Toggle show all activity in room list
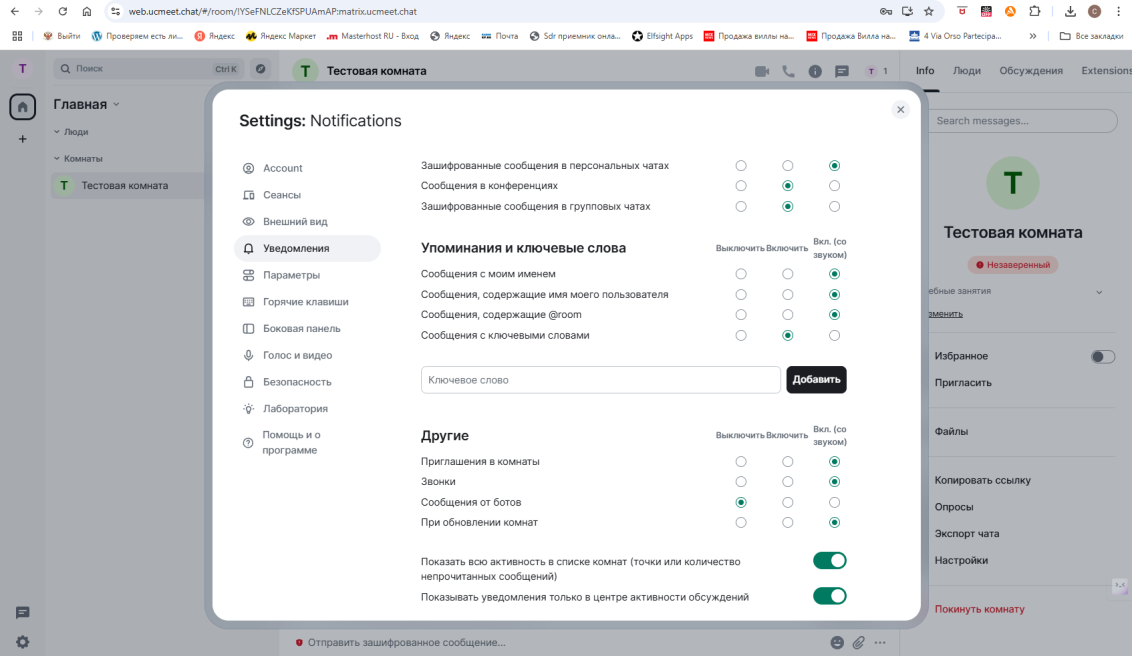 tap(829, 561)
